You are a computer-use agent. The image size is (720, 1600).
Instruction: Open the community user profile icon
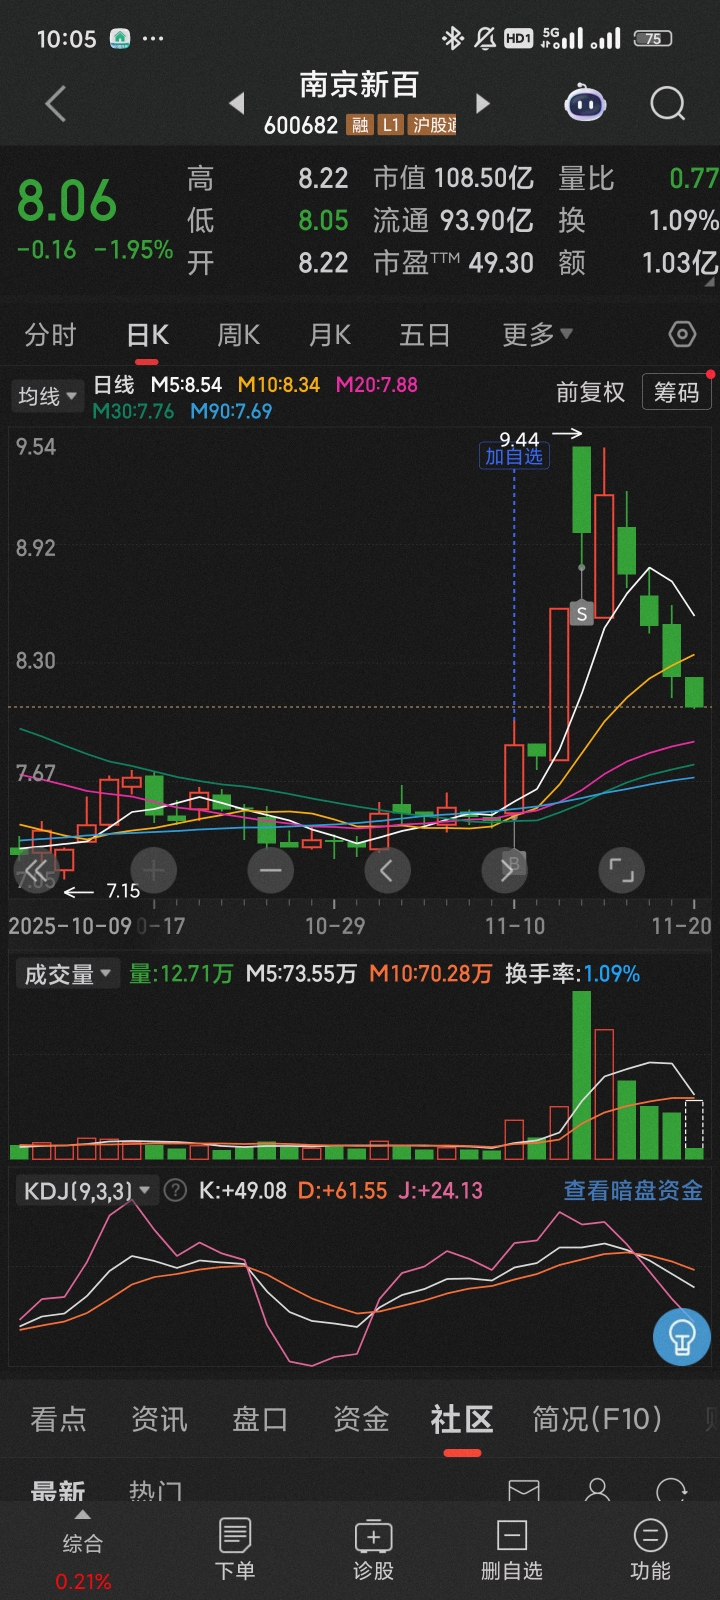[x=598, y=1490]
